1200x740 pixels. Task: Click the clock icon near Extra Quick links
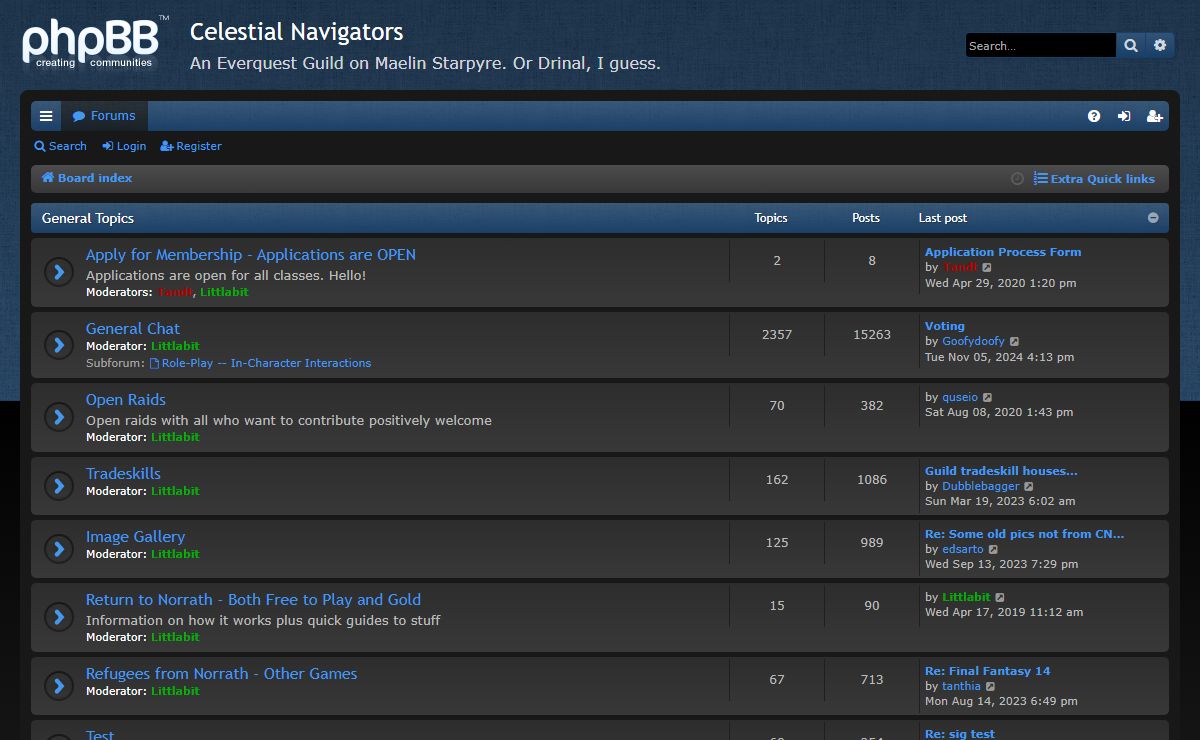click(1017, 179)
